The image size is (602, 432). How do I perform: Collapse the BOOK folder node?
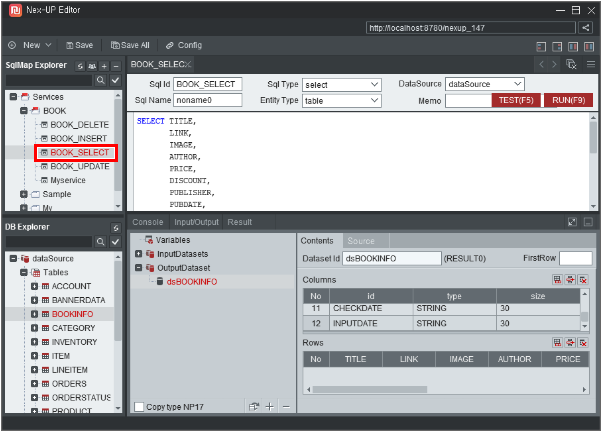pos(24,111)
